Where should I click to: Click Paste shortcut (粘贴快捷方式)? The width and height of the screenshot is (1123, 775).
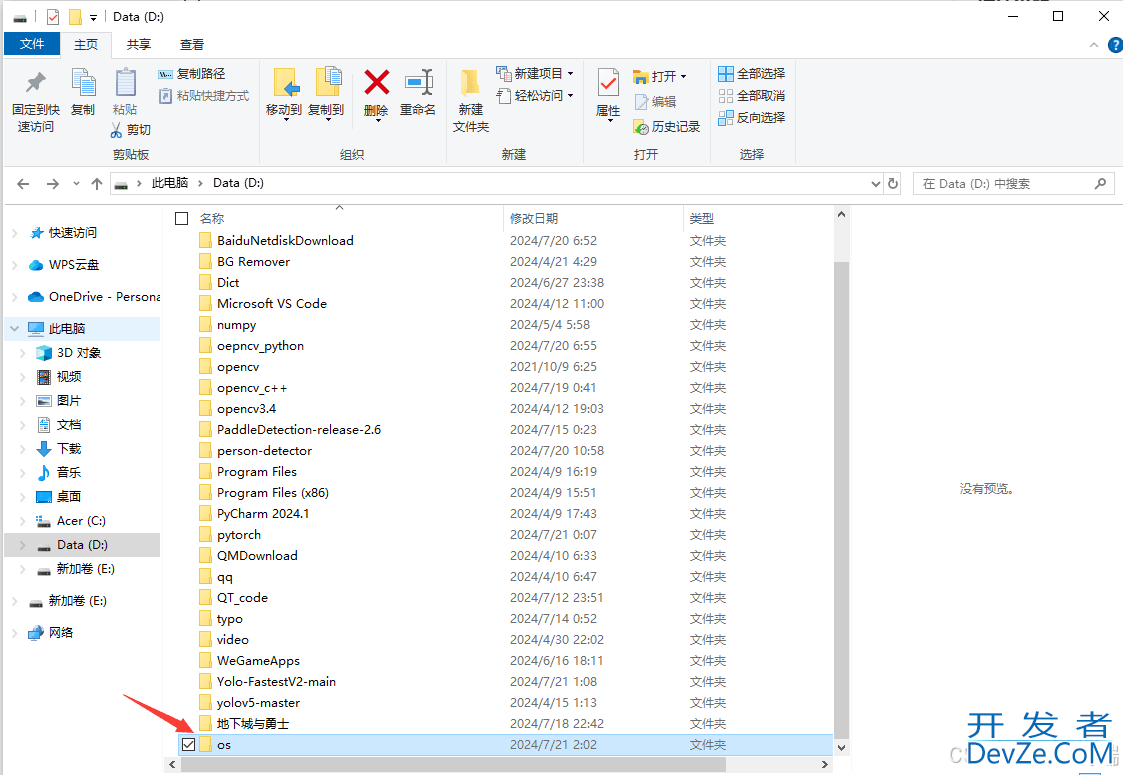203,95
